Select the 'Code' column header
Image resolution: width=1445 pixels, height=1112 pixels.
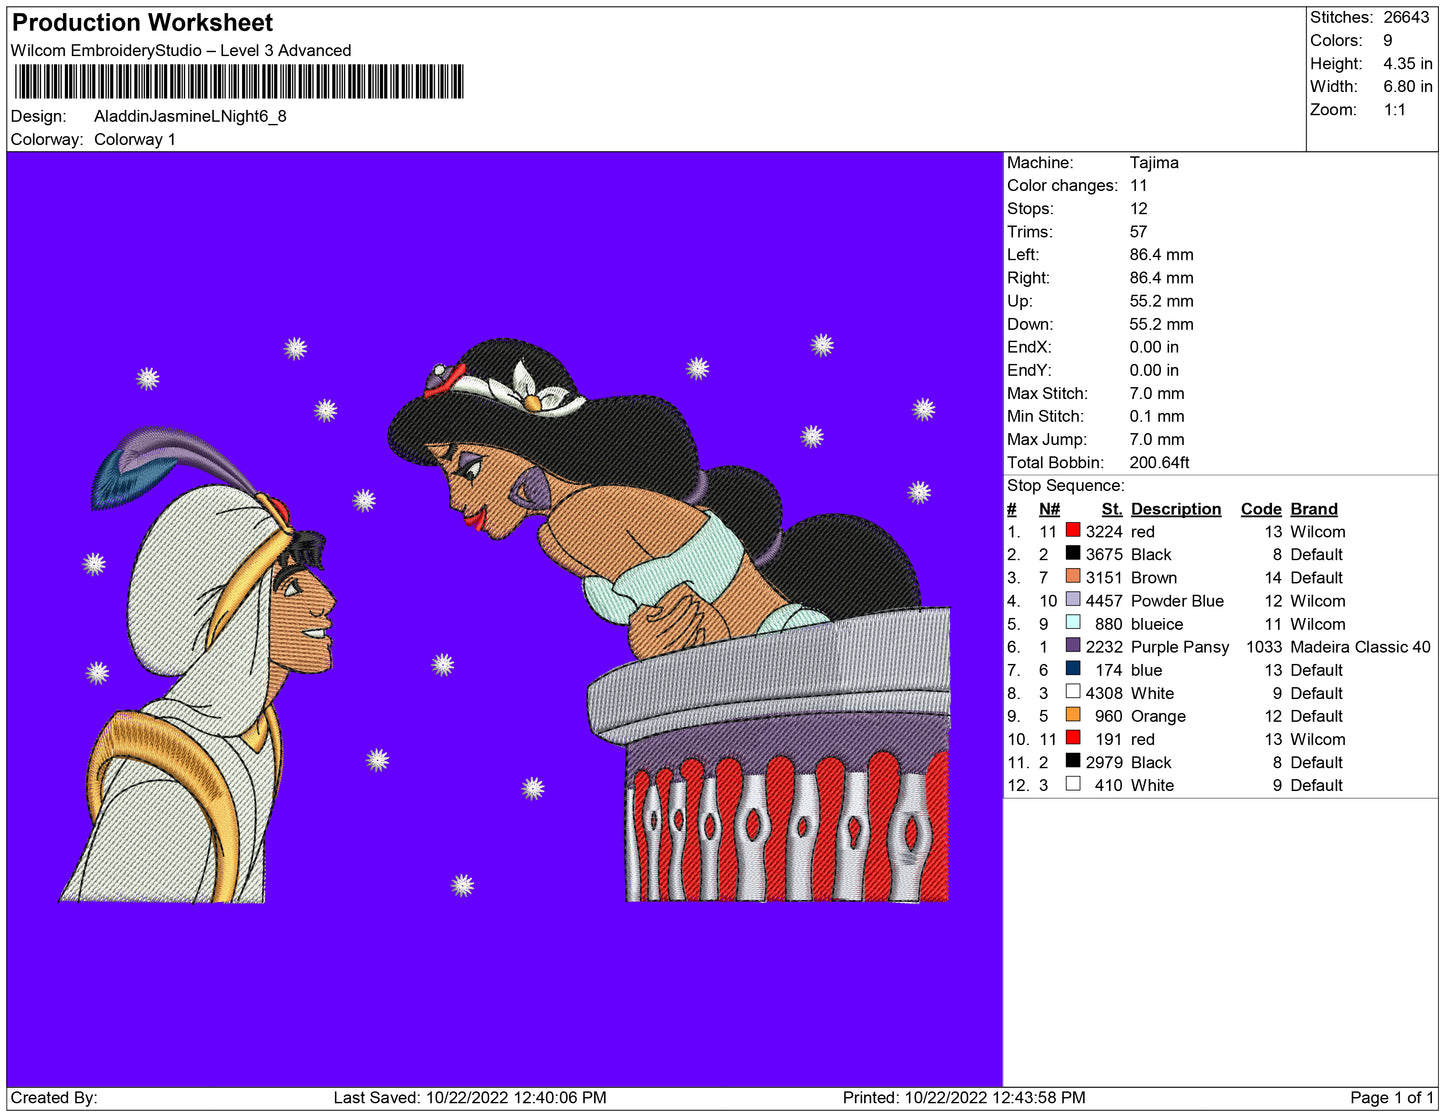[1261, 508]
